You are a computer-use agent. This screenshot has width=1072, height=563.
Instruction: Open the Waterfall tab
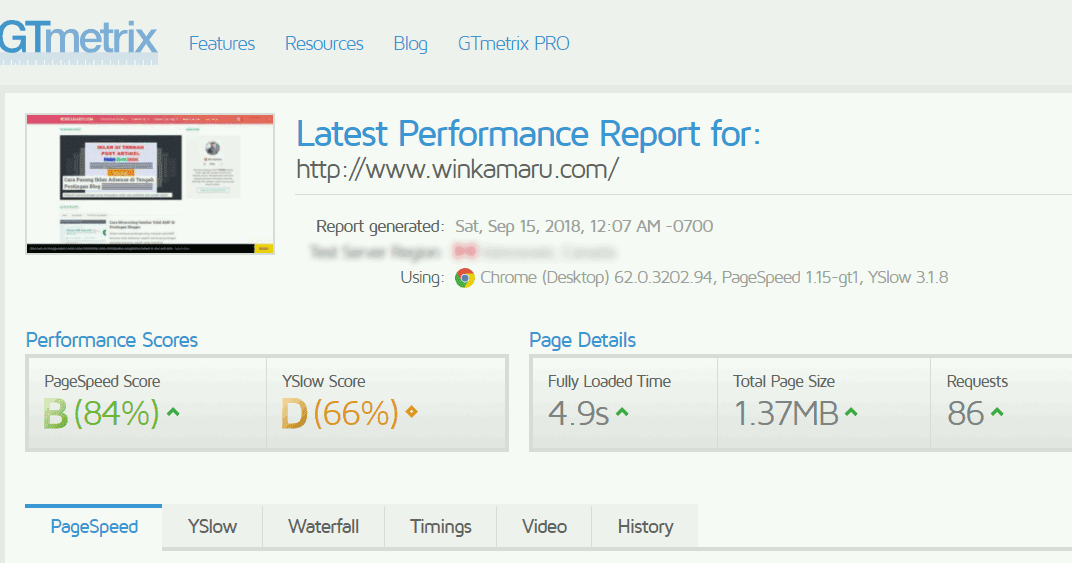323,527
